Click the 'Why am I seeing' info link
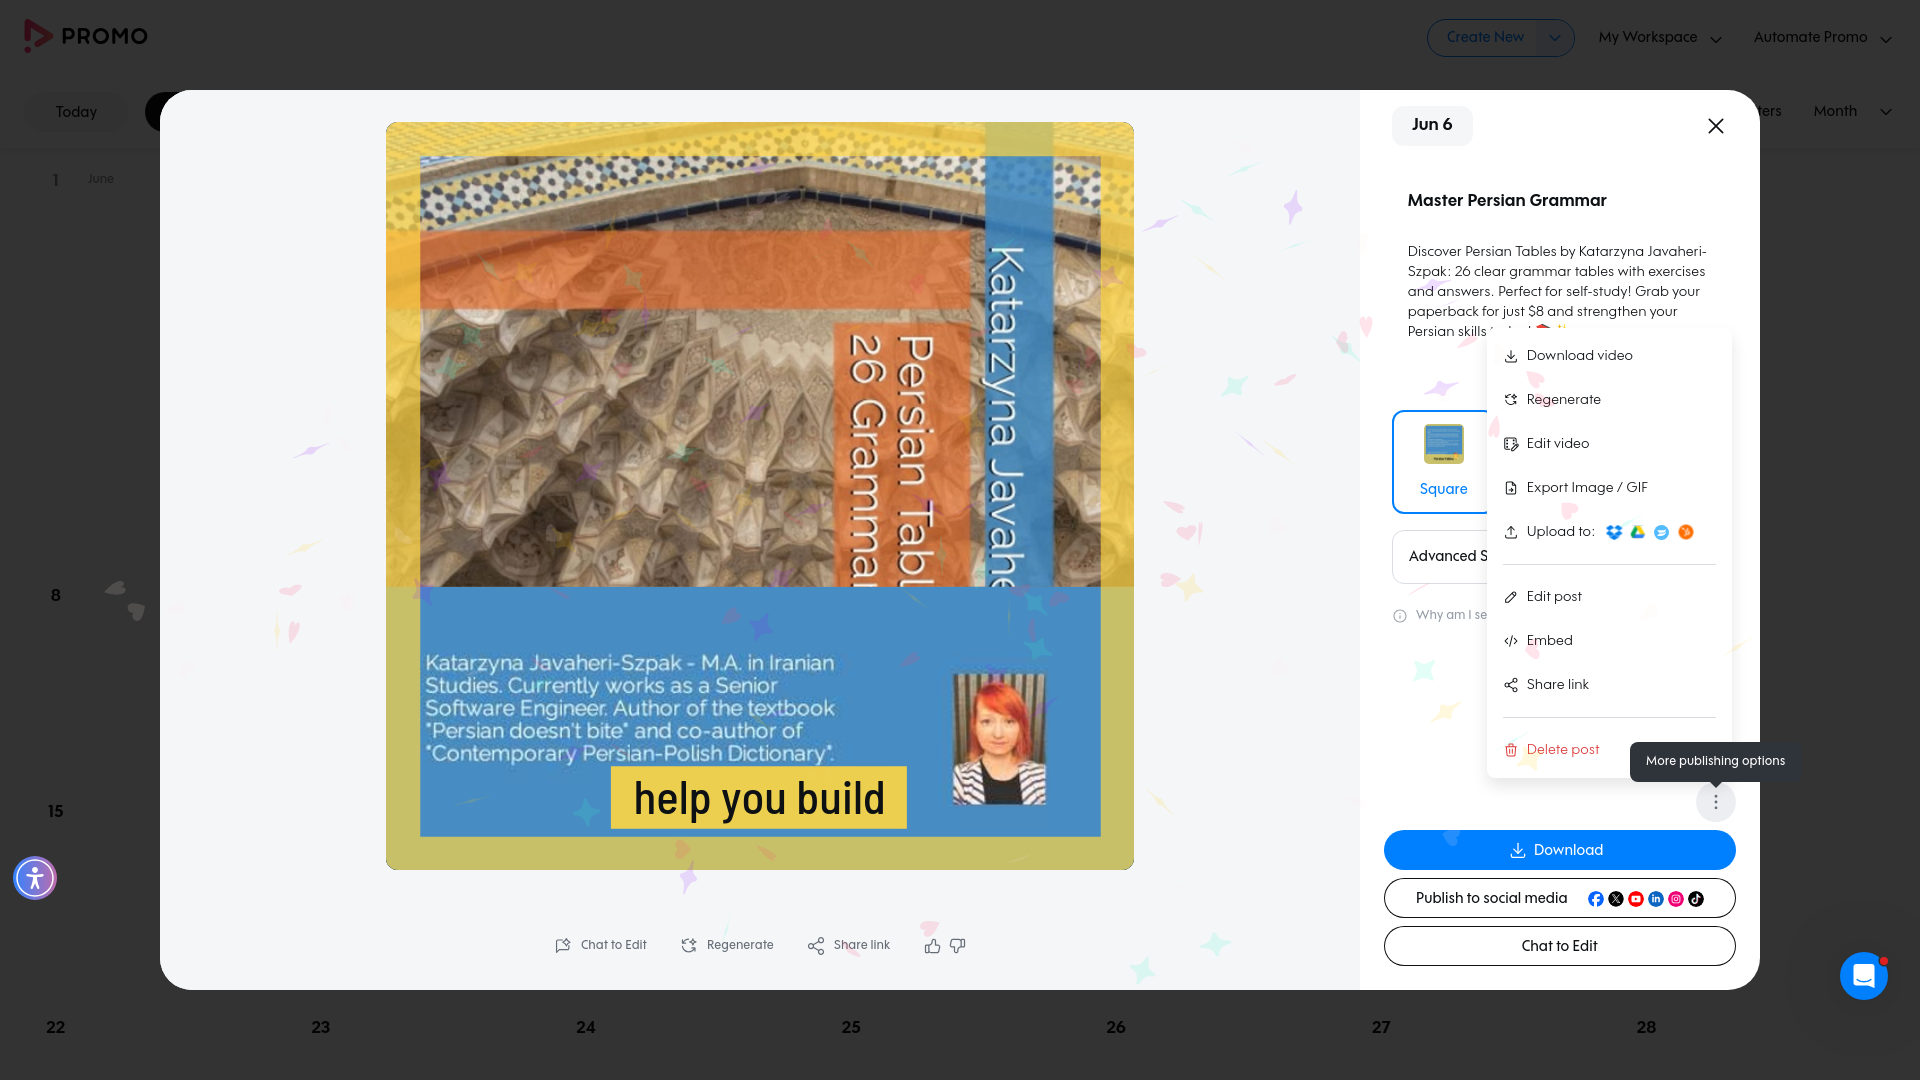 (1440, 615)
